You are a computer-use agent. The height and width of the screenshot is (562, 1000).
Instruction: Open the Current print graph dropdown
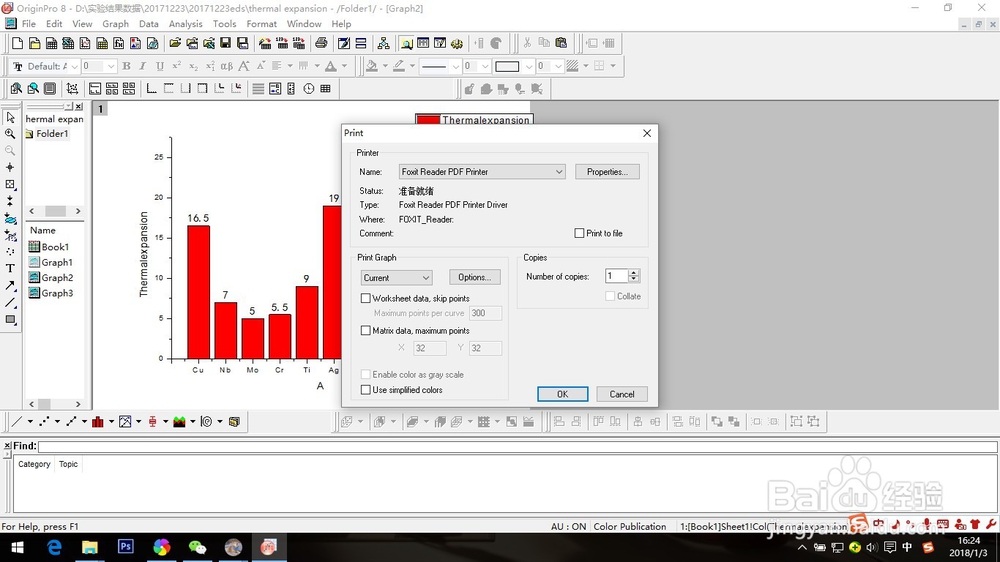396,277
